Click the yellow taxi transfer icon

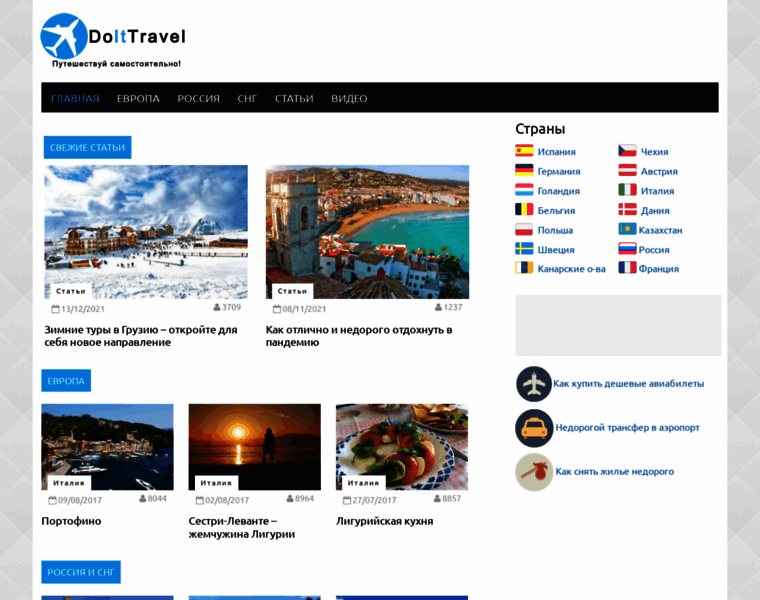coord(534,428)
